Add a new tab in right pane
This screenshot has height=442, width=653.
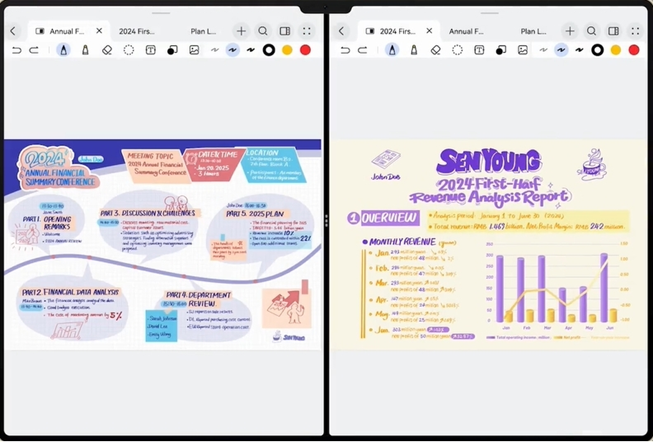[570, 31]
